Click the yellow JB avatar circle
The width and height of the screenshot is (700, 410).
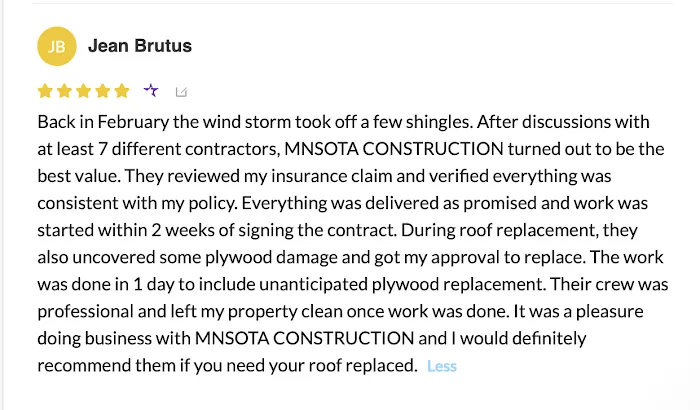point(56,46)
